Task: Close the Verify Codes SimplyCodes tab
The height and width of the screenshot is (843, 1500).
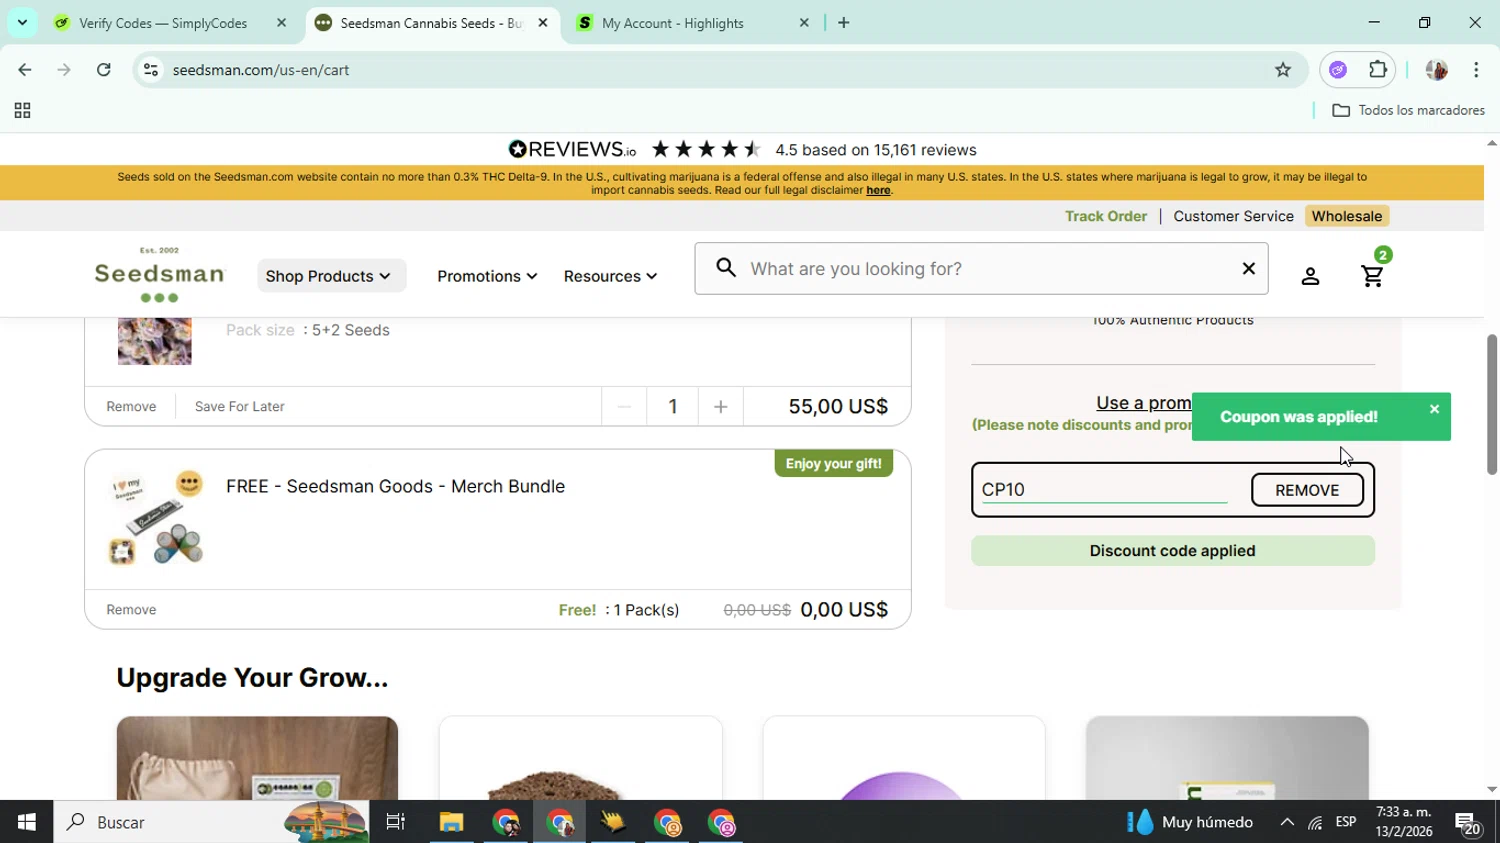Action: 281,23
